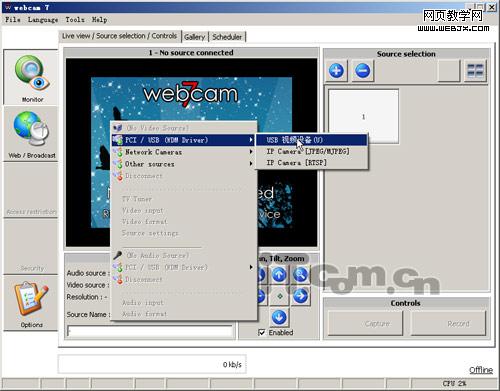Open the File menu
500x391 pixels.
point(13,20)
